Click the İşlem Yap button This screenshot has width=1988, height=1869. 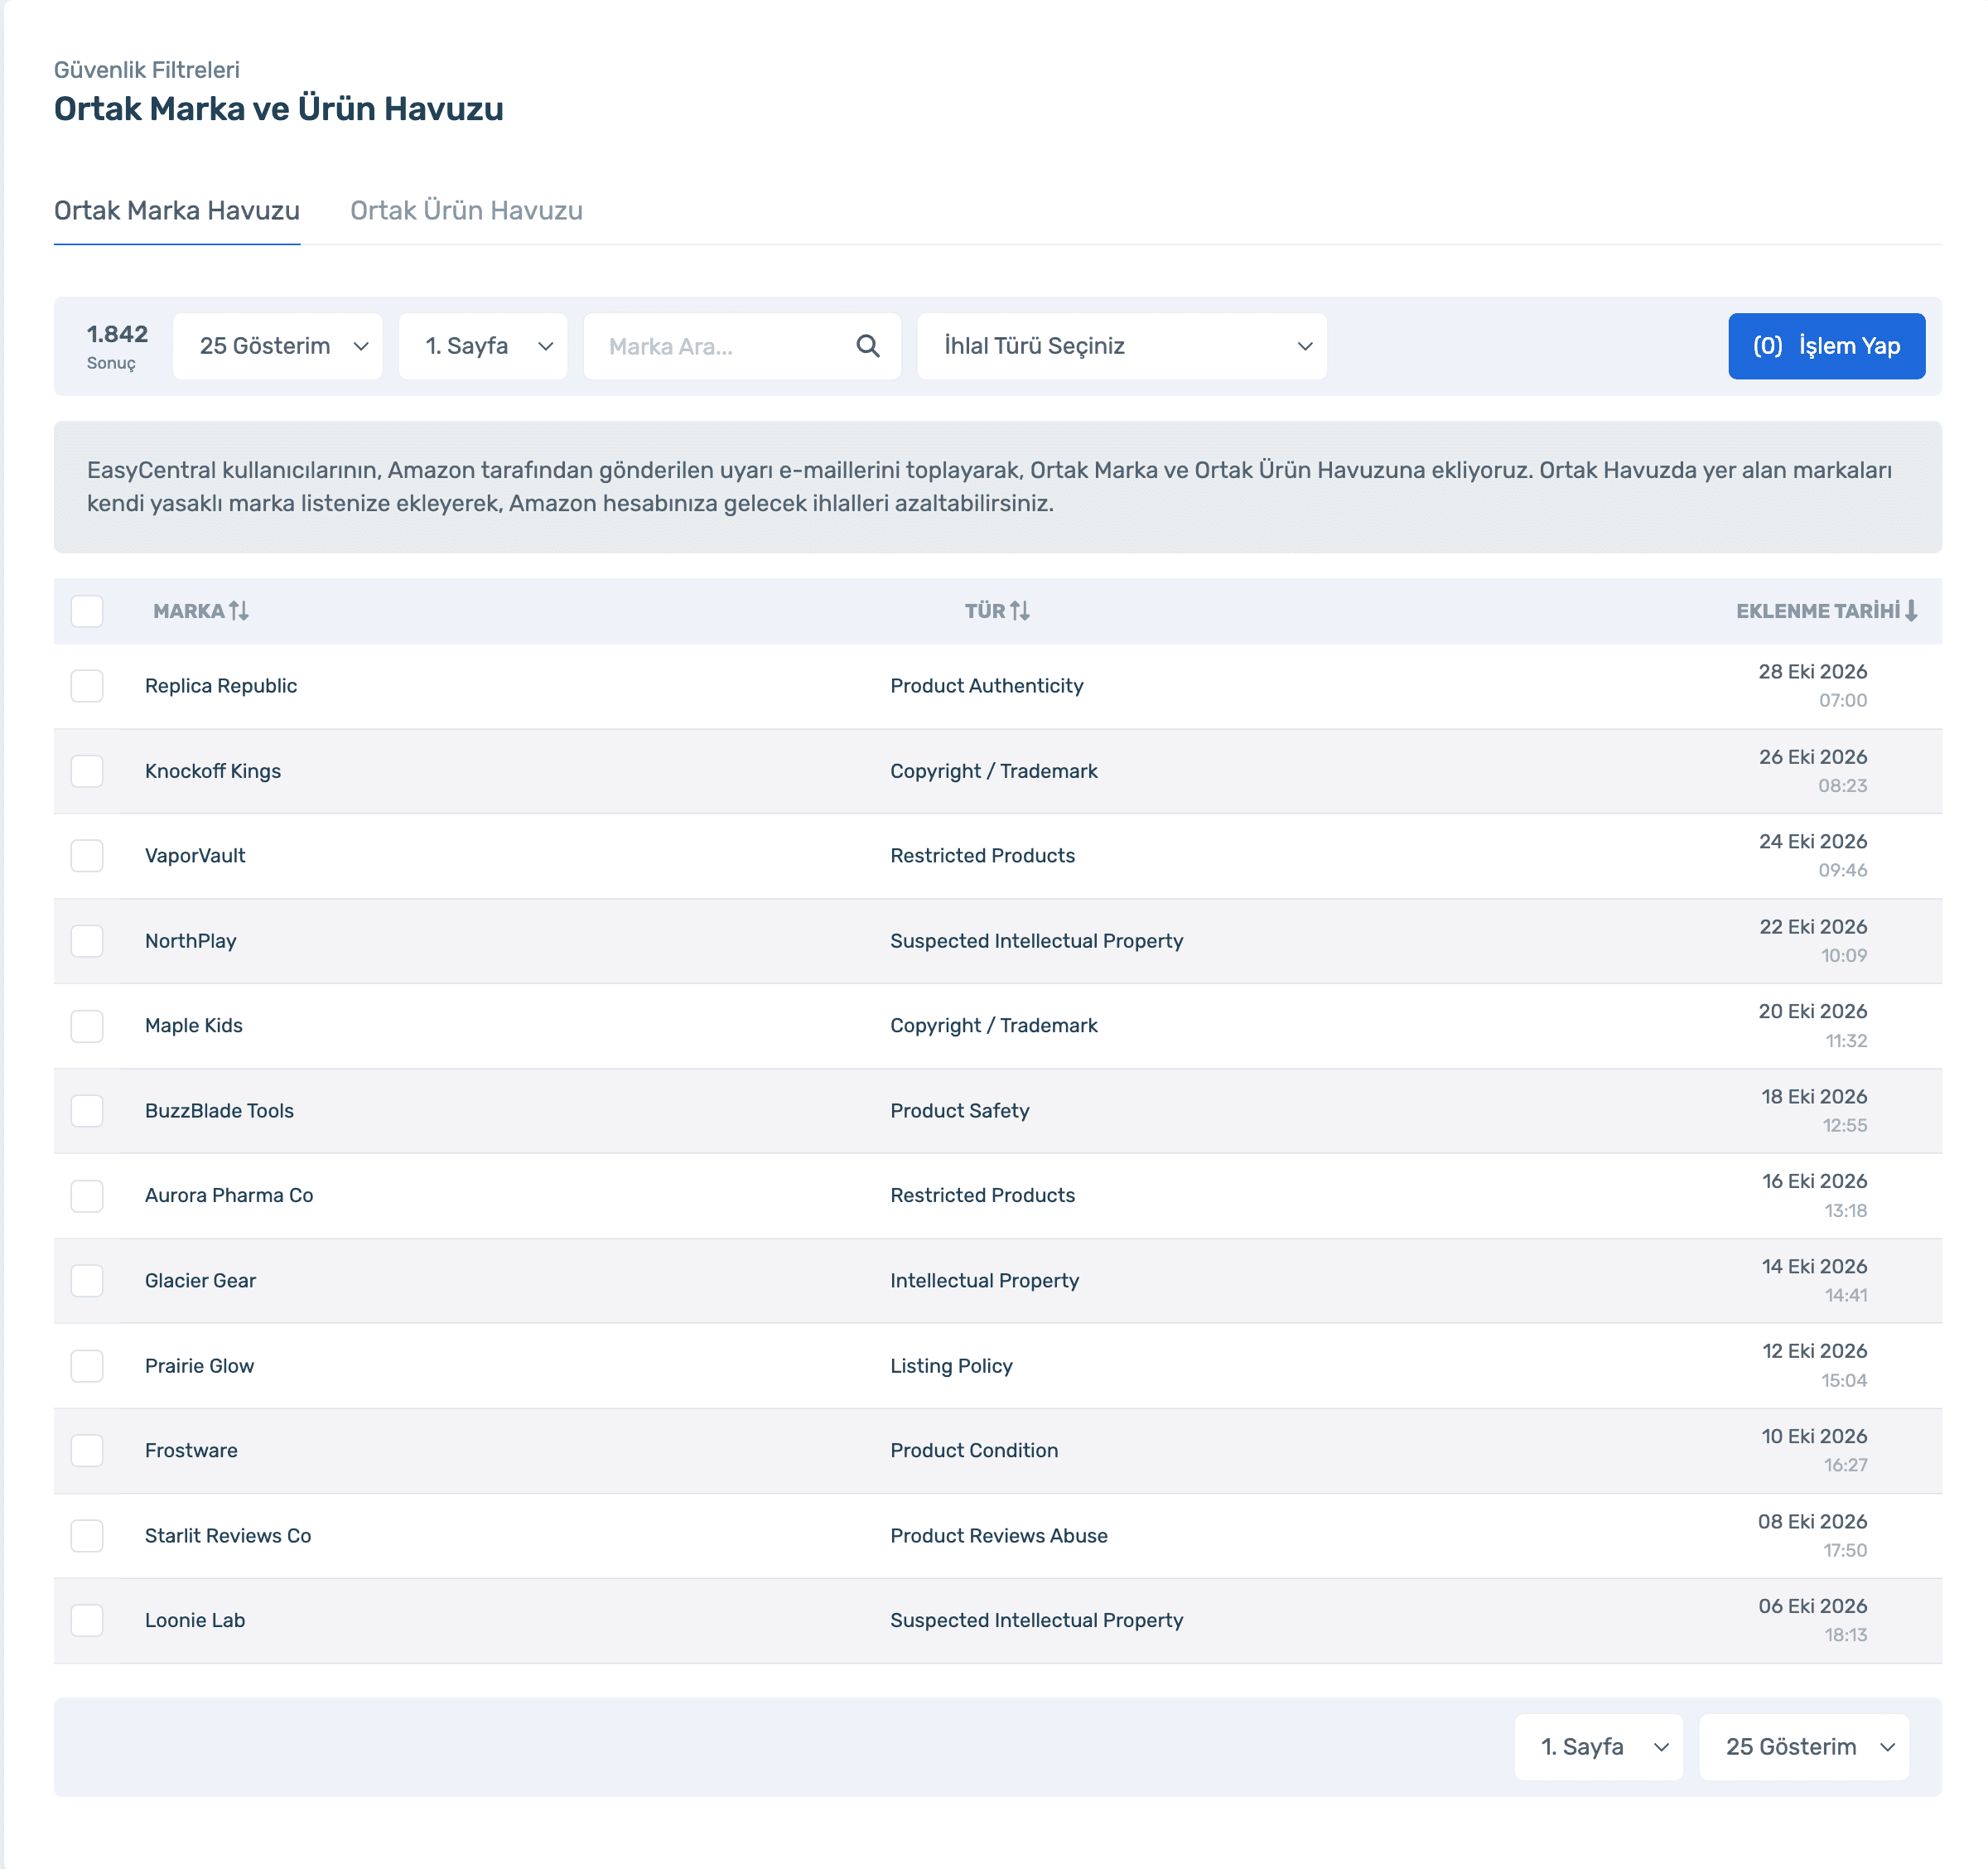coord(1827,346)
